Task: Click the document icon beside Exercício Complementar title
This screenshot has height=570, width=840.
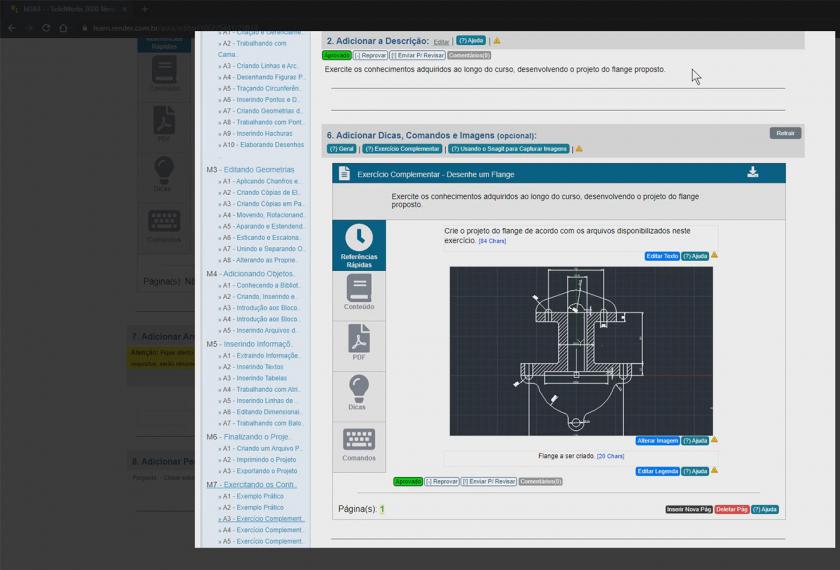Action: click(x=344, y=174)
